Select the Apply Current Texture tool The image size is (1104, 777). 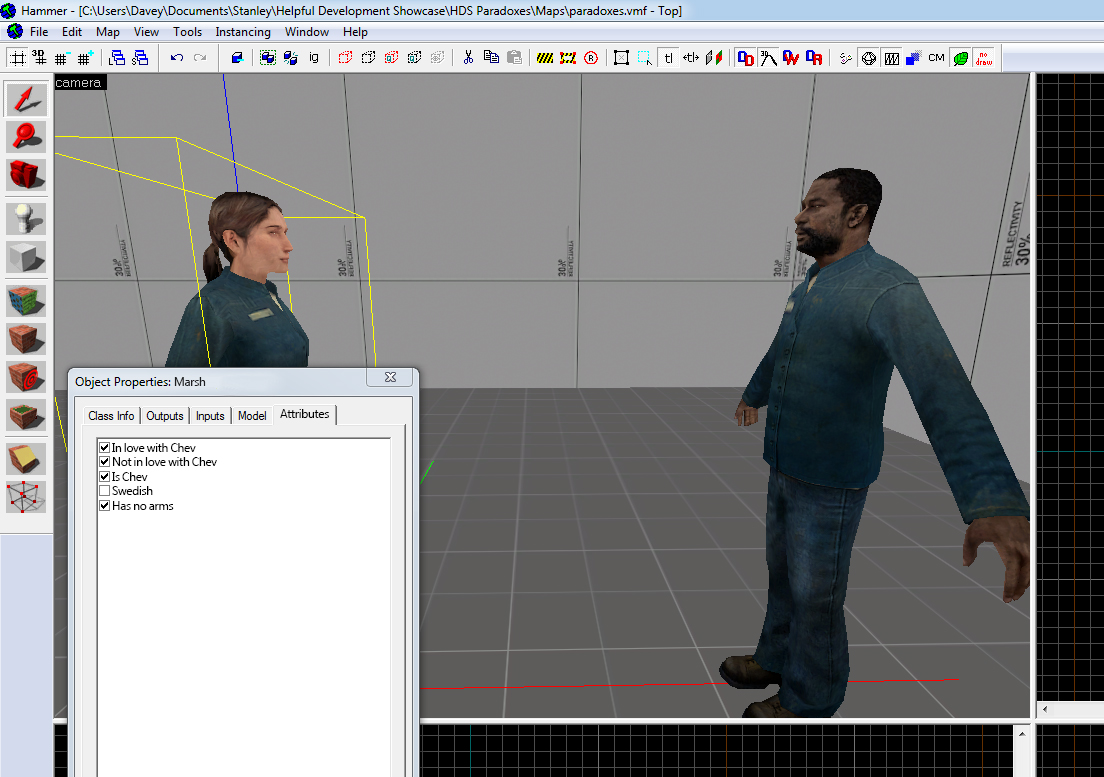26,339
